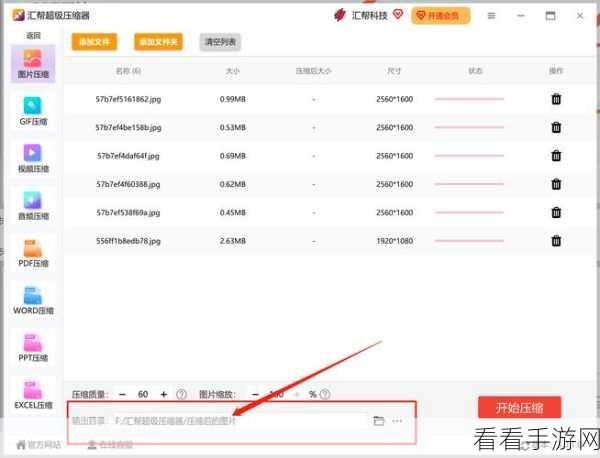Click the output directory path field
The height and width of the screenshot is (458, 600).
tap(241, 421)
